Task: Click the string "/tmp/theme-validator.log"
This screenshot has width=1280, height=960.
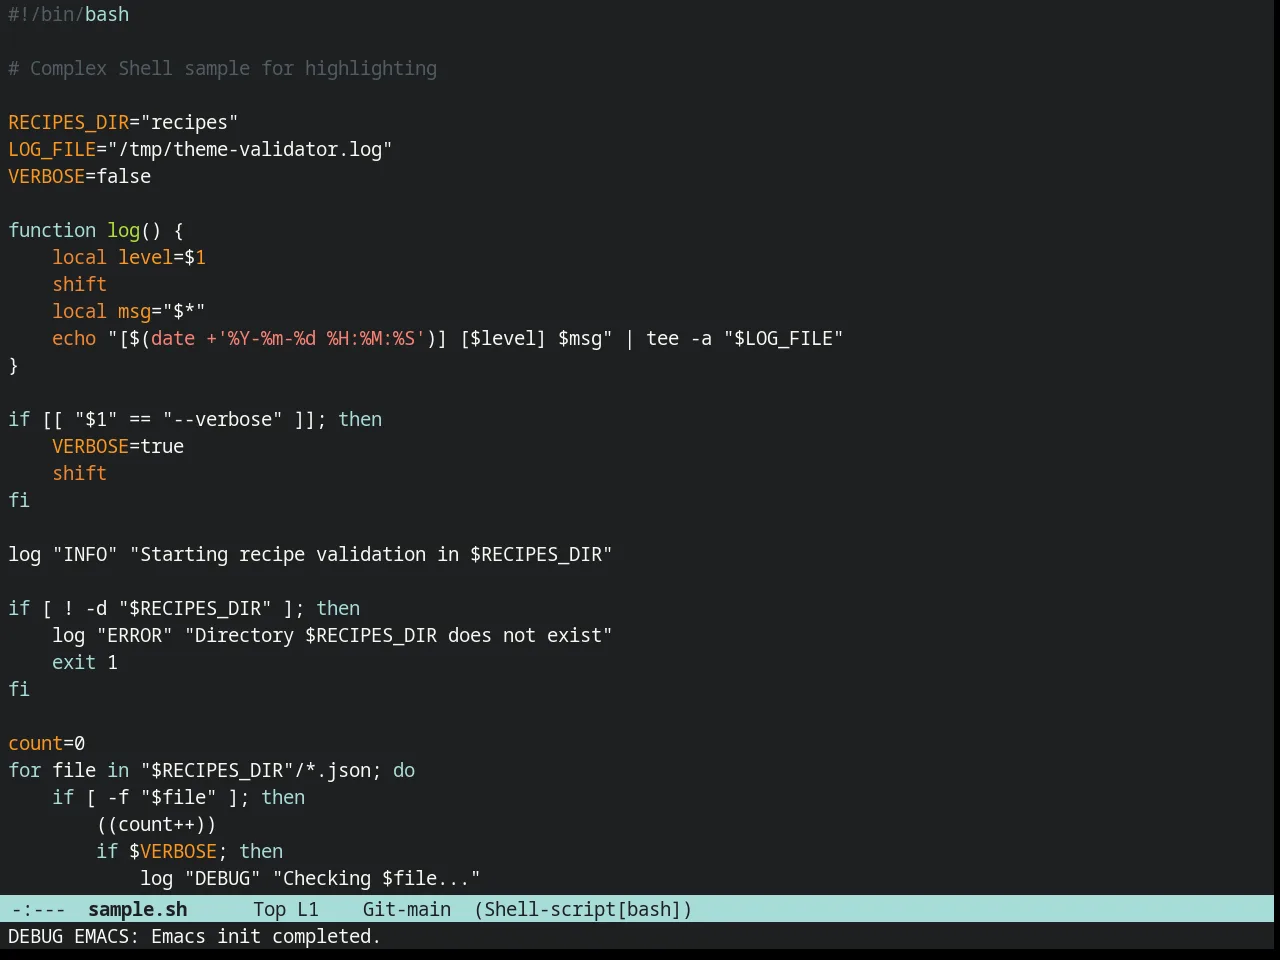Action: tap(250, 149)
